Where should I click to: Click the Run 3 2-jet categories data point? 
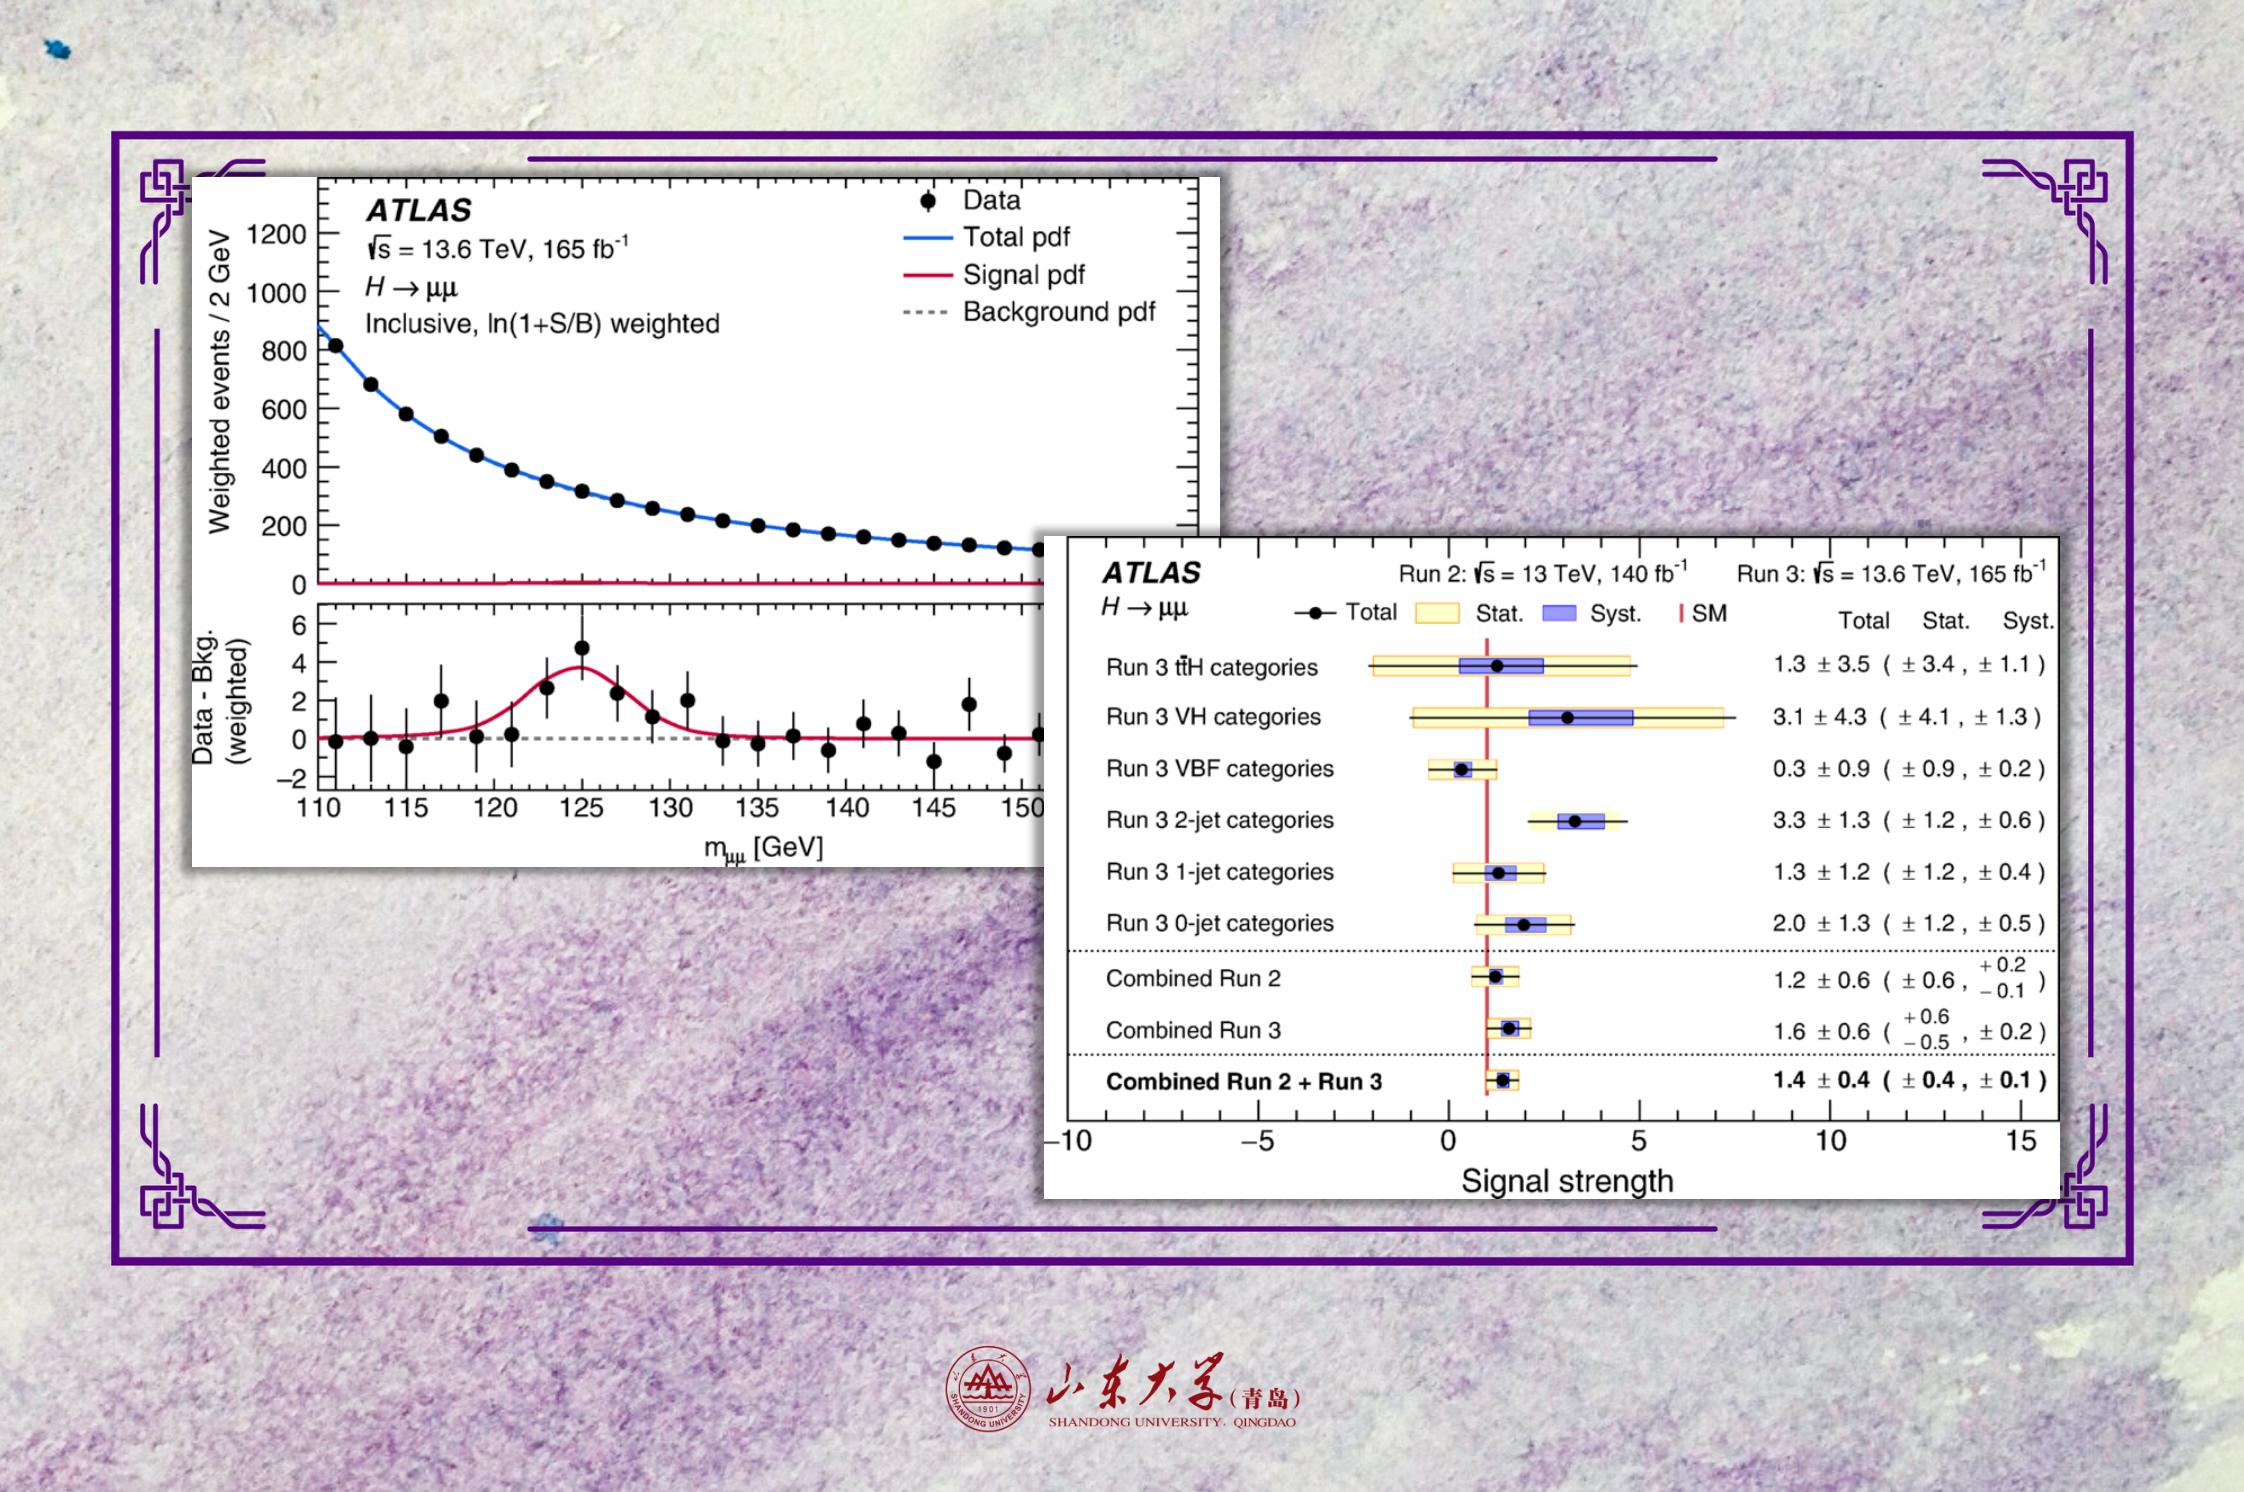(1575, 821)
